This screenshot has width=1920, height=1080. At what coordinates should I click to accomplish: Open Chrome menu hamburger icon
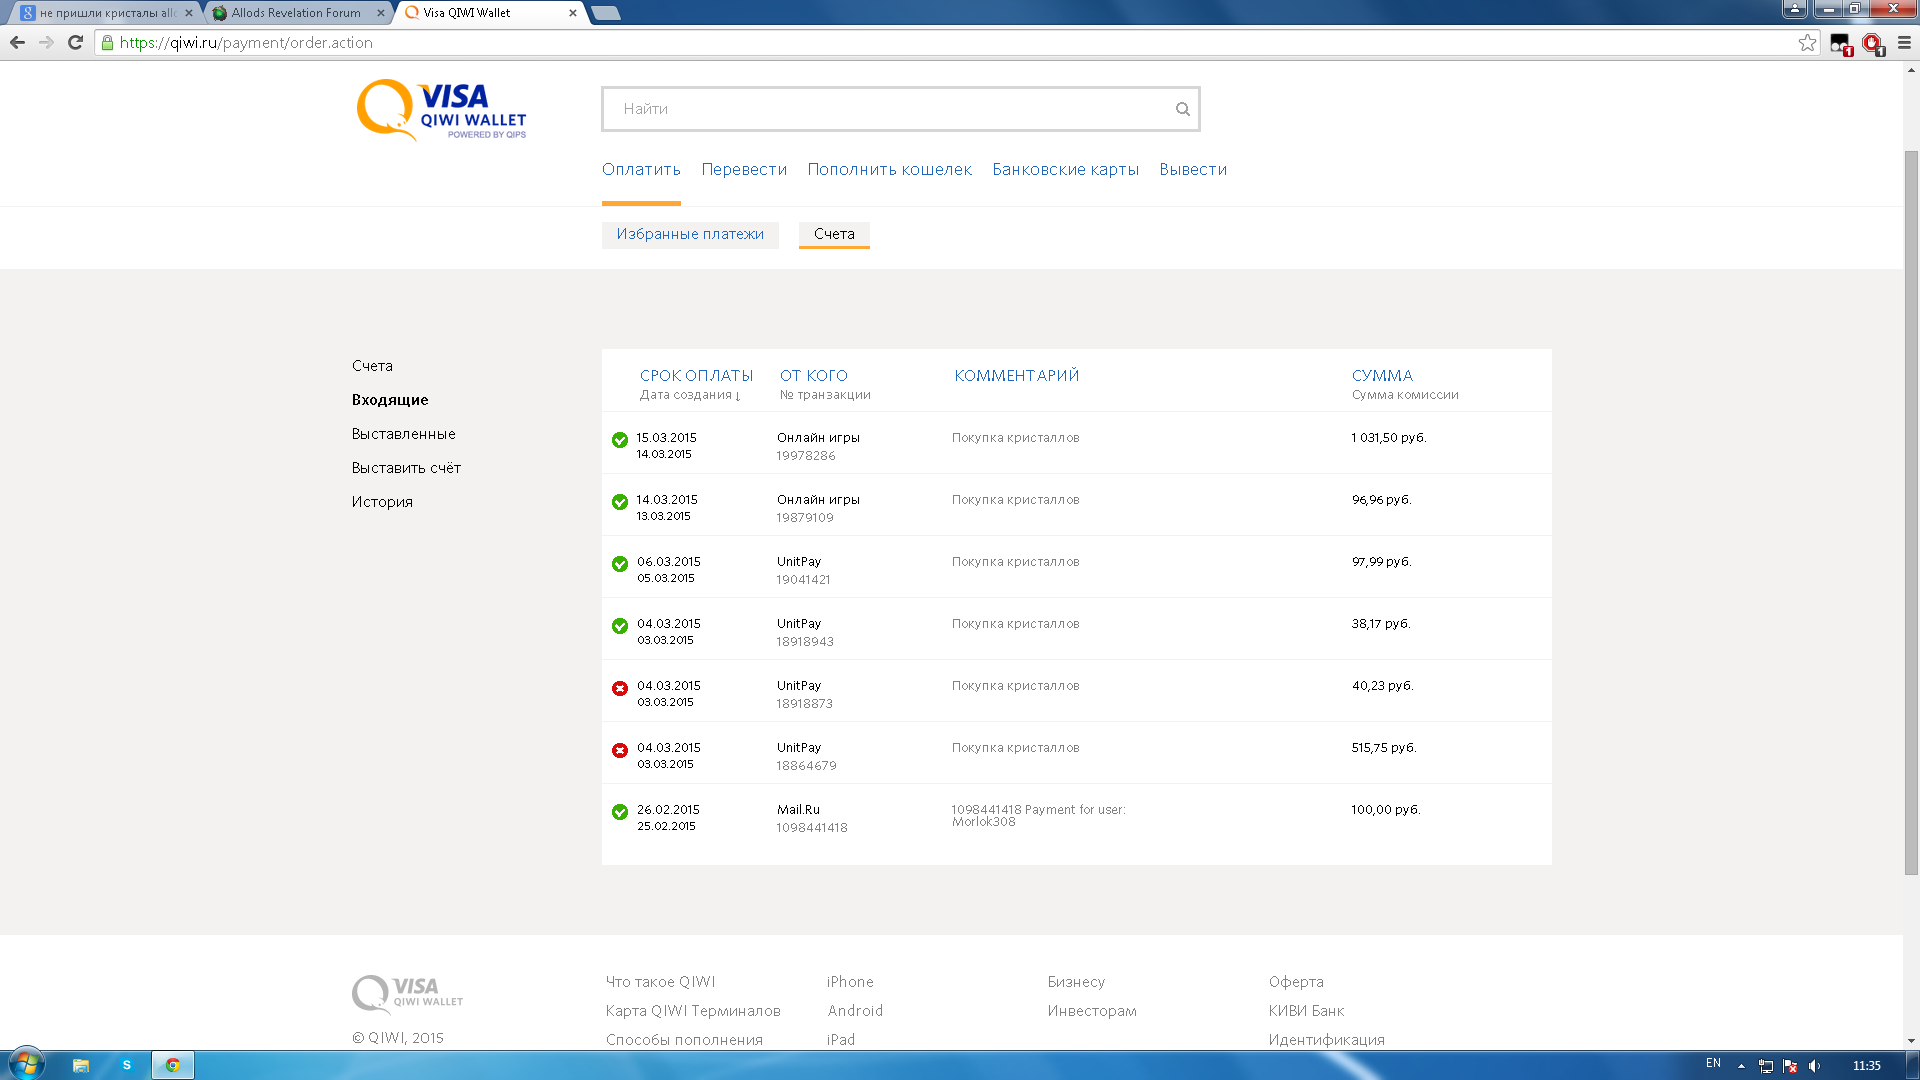[1904, 42]
